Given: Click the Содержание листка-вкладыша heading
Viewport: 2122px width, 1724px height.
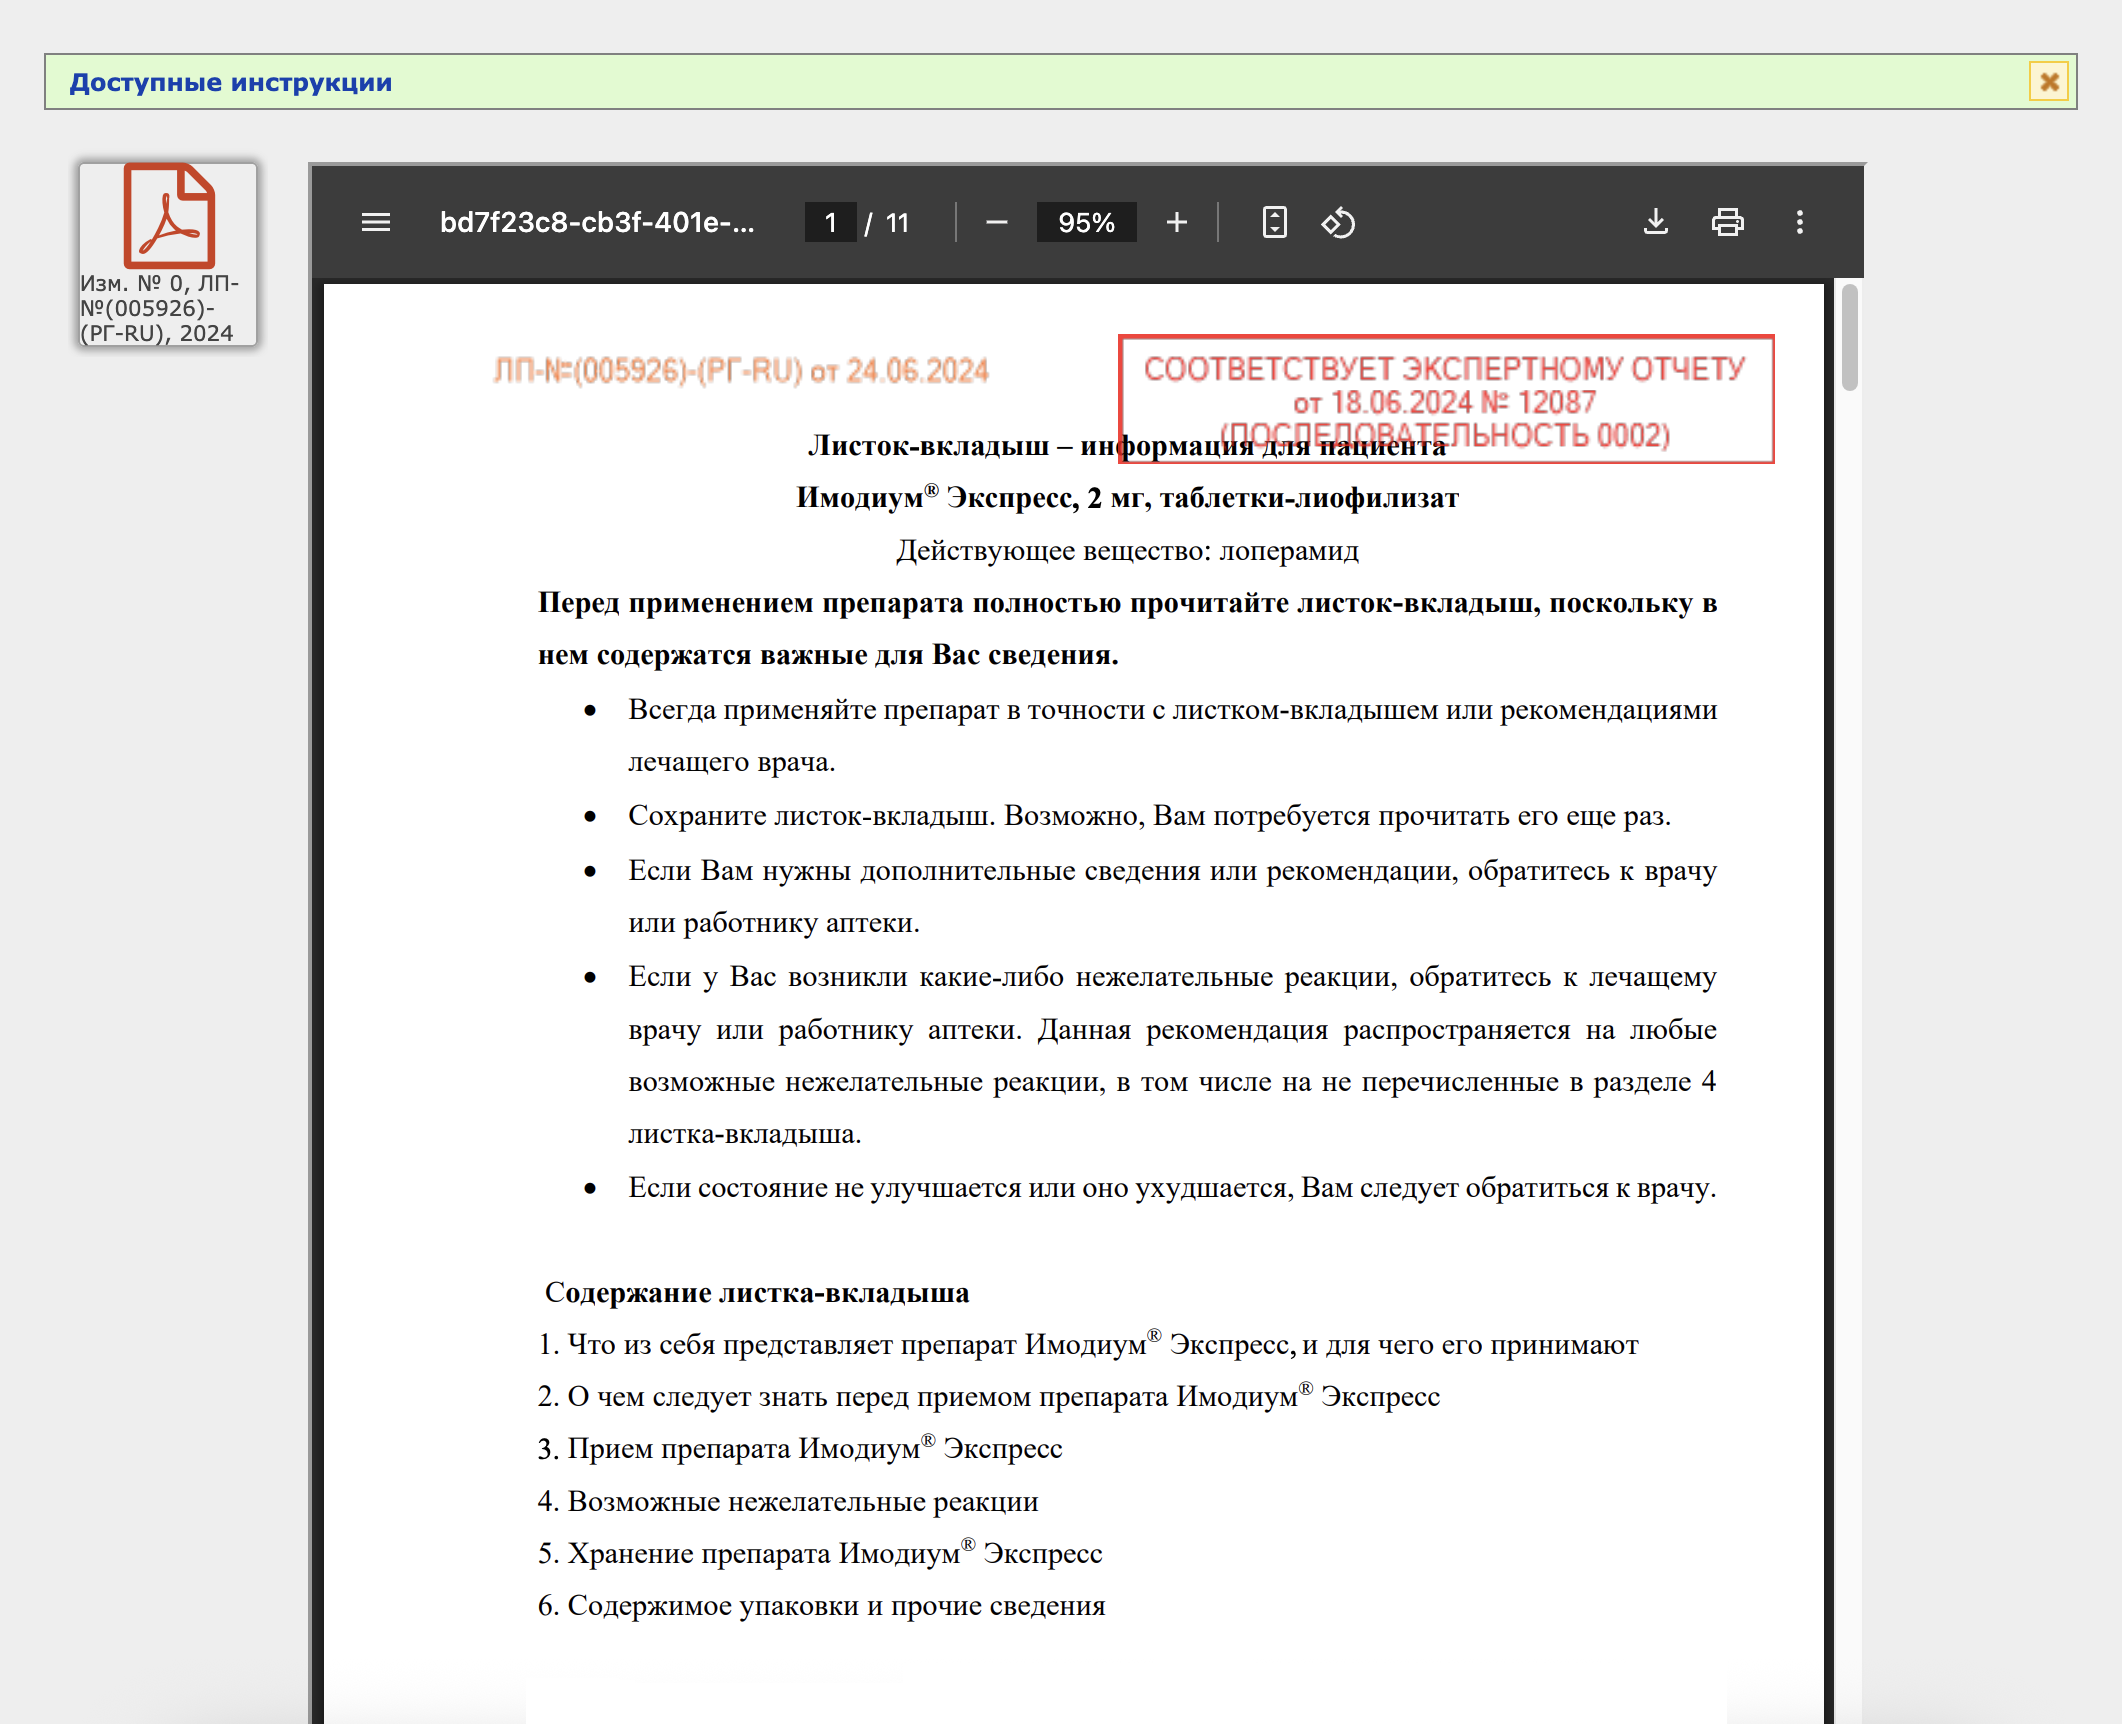Looking at the screenshot, I should (x=757, y=1292).
